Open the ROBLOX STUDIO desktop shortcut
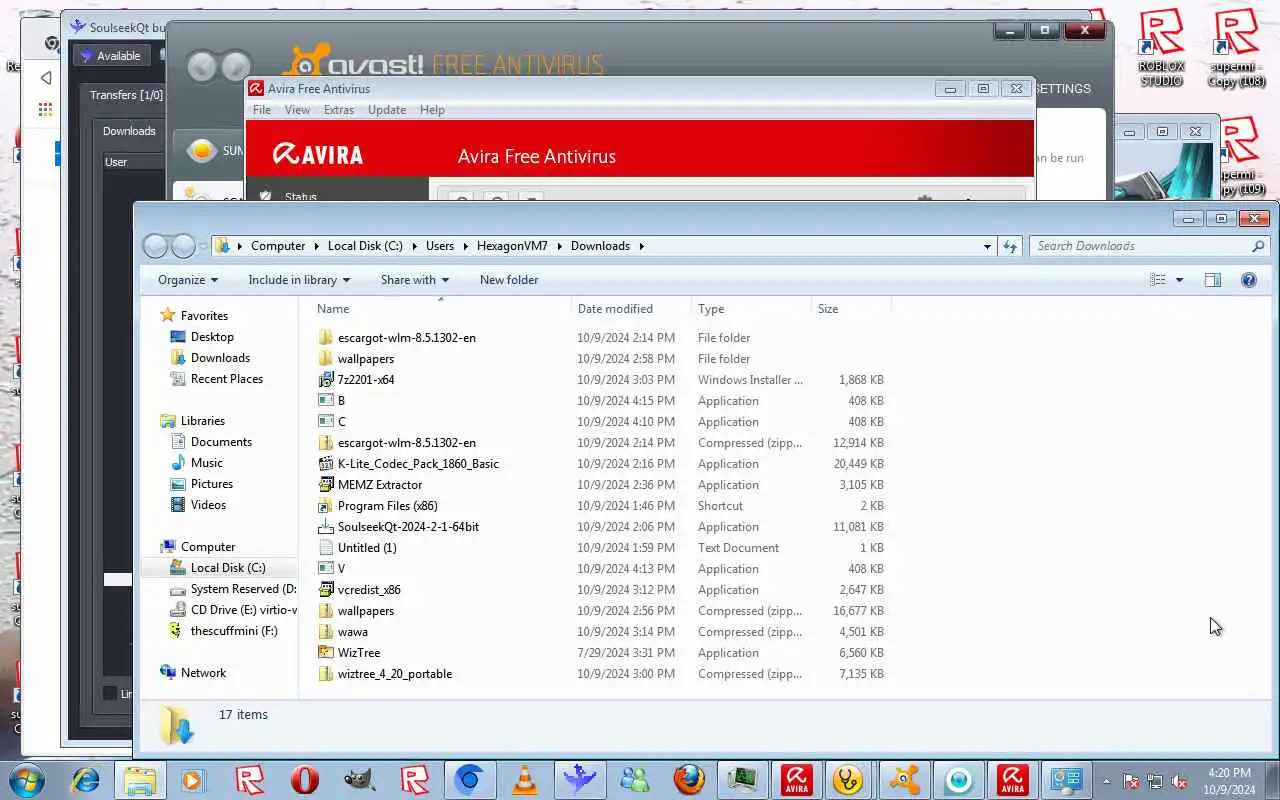Viewport: 1280px width, 800px height. pos(1161,46)
